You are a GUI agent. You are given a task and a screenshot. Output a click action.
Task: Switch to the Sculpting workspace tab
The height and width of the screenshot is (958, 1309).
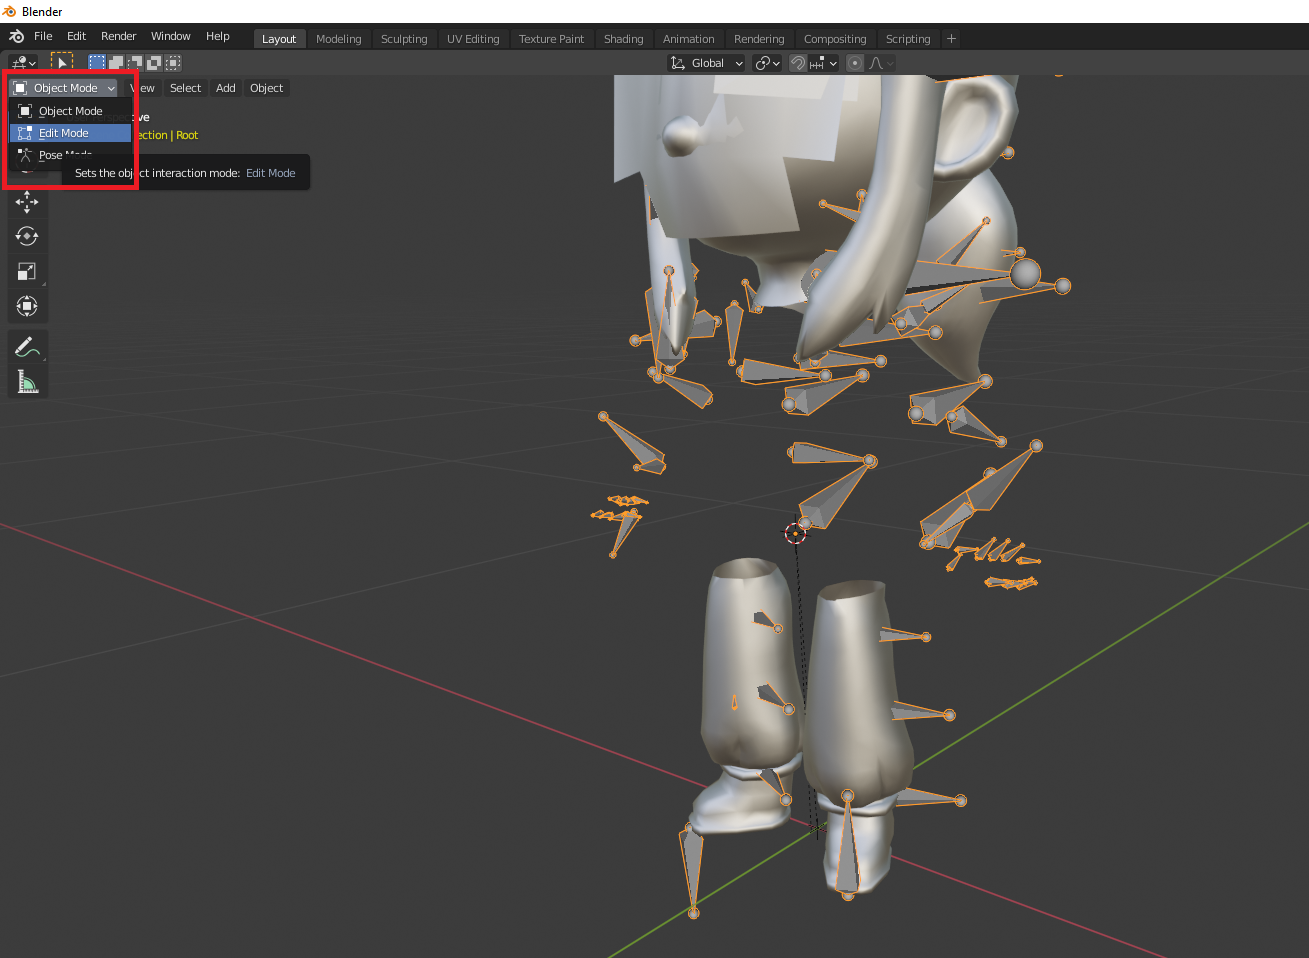404,39
